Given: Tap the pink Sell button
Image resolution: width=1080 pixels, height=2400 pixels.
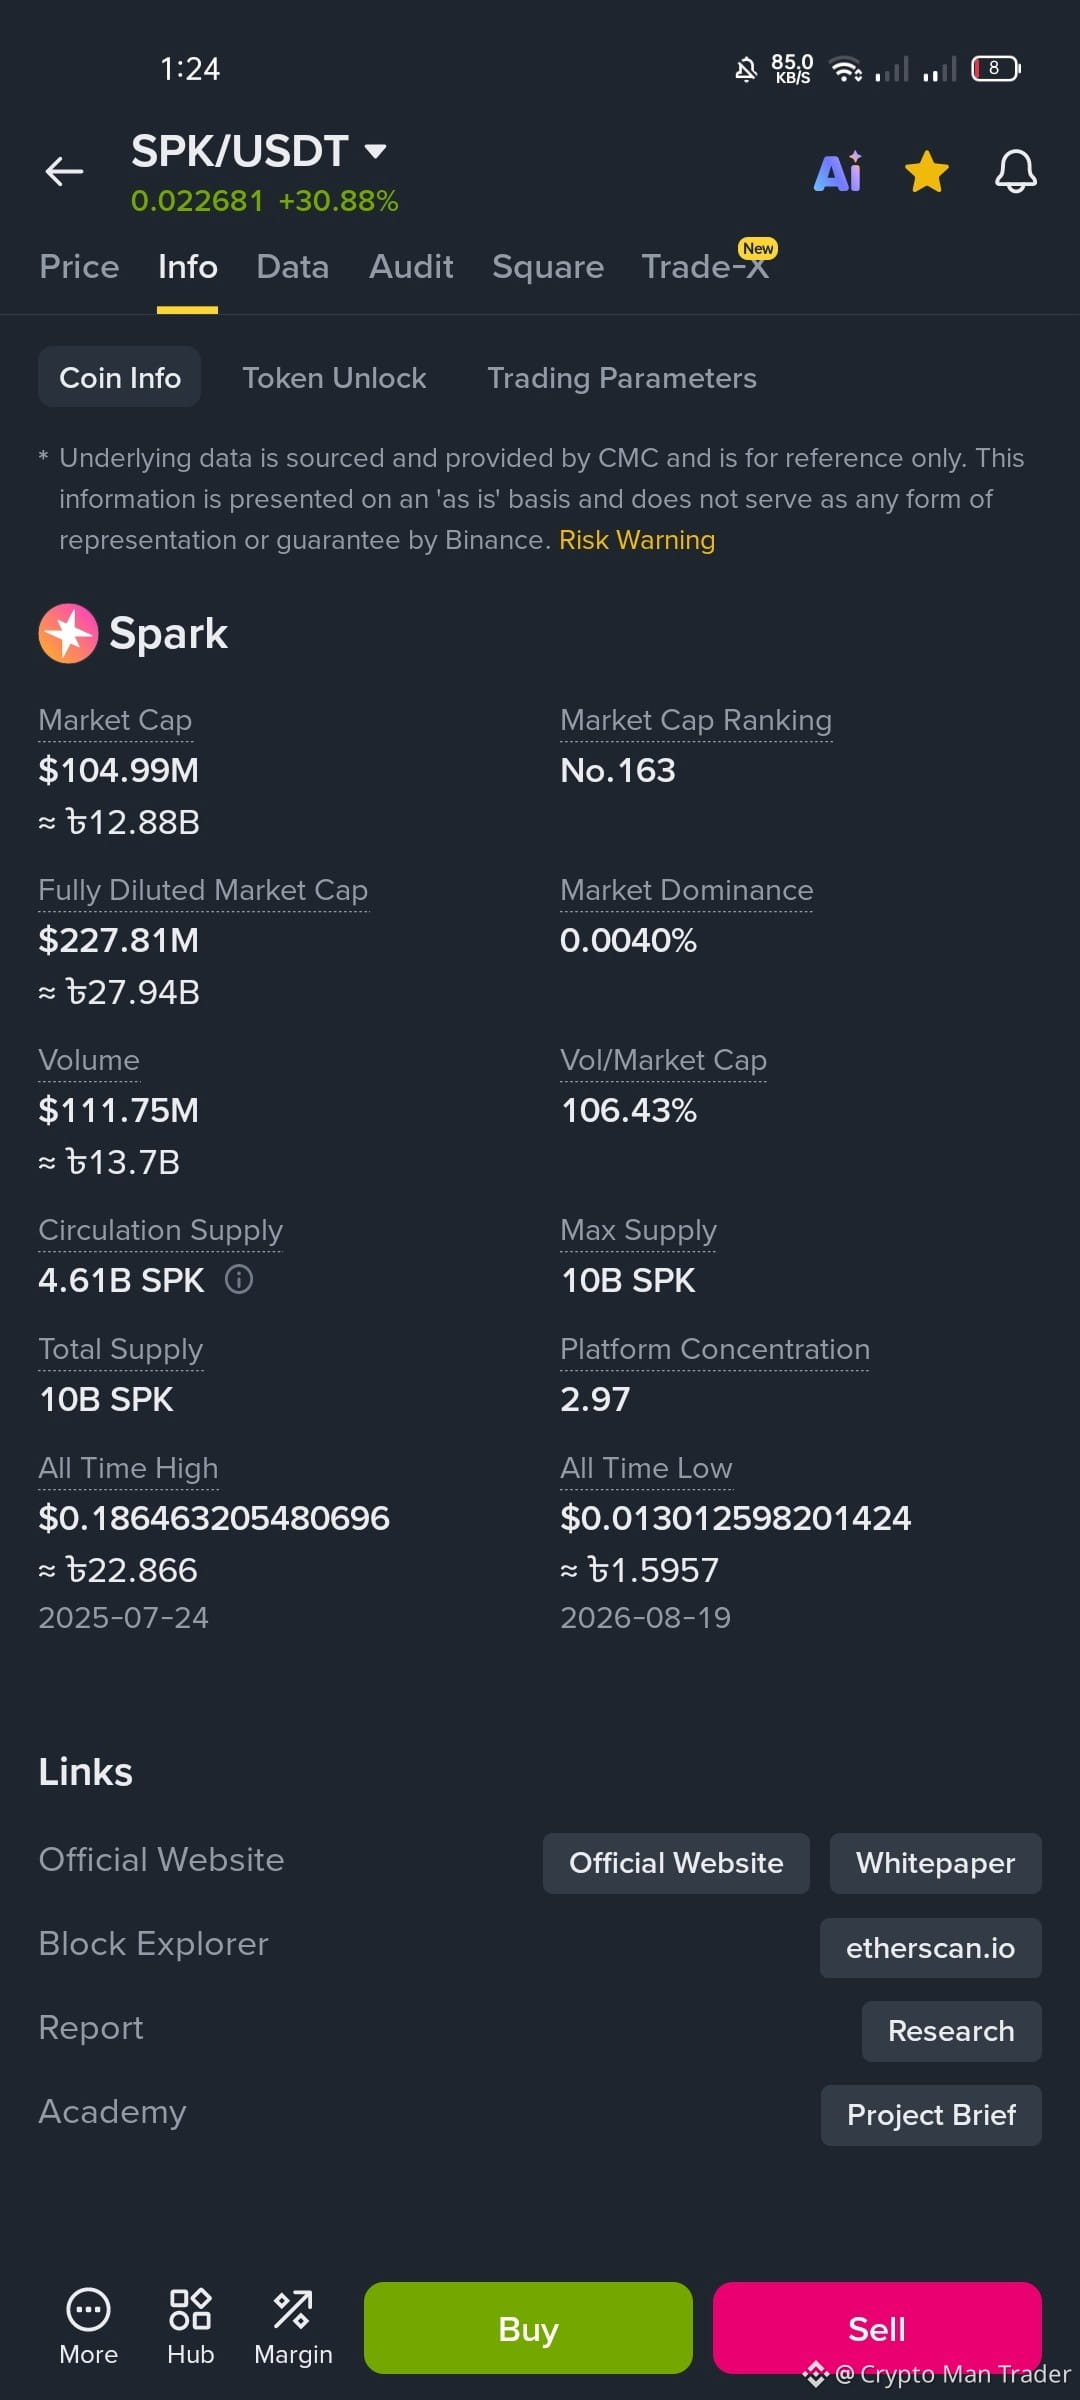Looking at the screenshot, I should (877, 2328).
